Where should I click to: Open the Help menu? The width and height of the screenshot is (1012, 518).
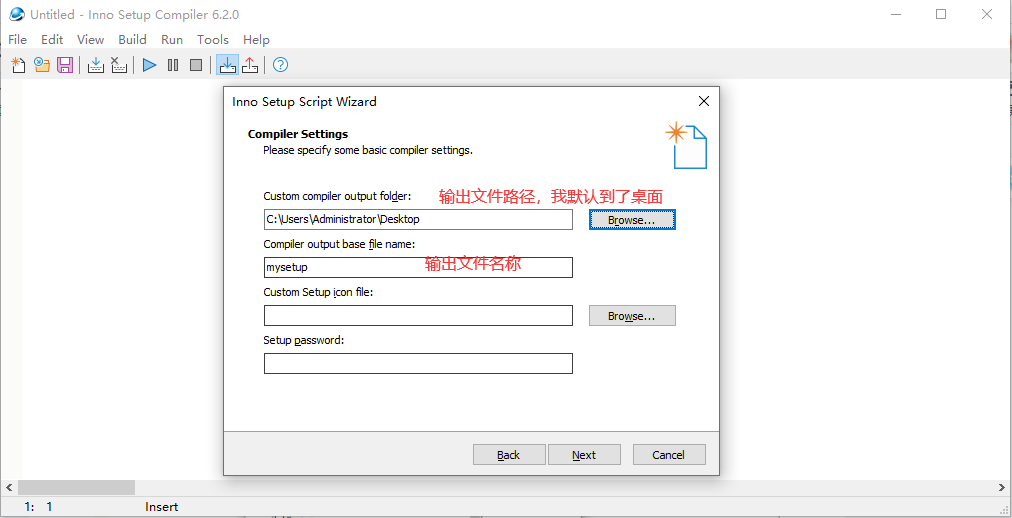point(256,39)
